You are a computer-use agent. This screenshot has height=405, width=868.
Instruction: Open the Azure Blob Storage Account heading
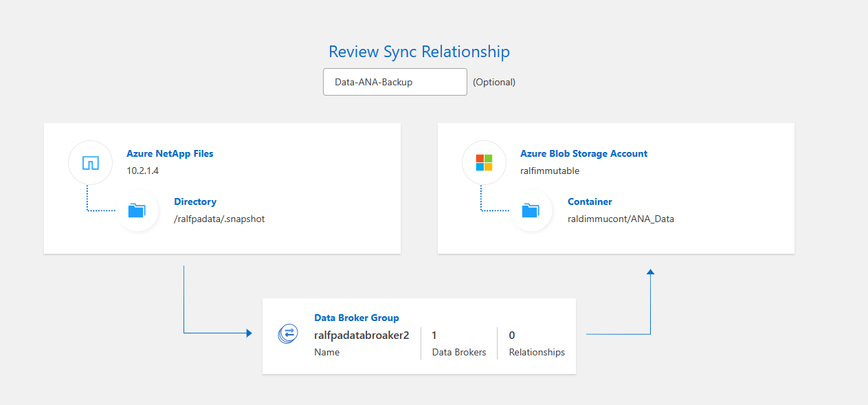coord(583,154)
